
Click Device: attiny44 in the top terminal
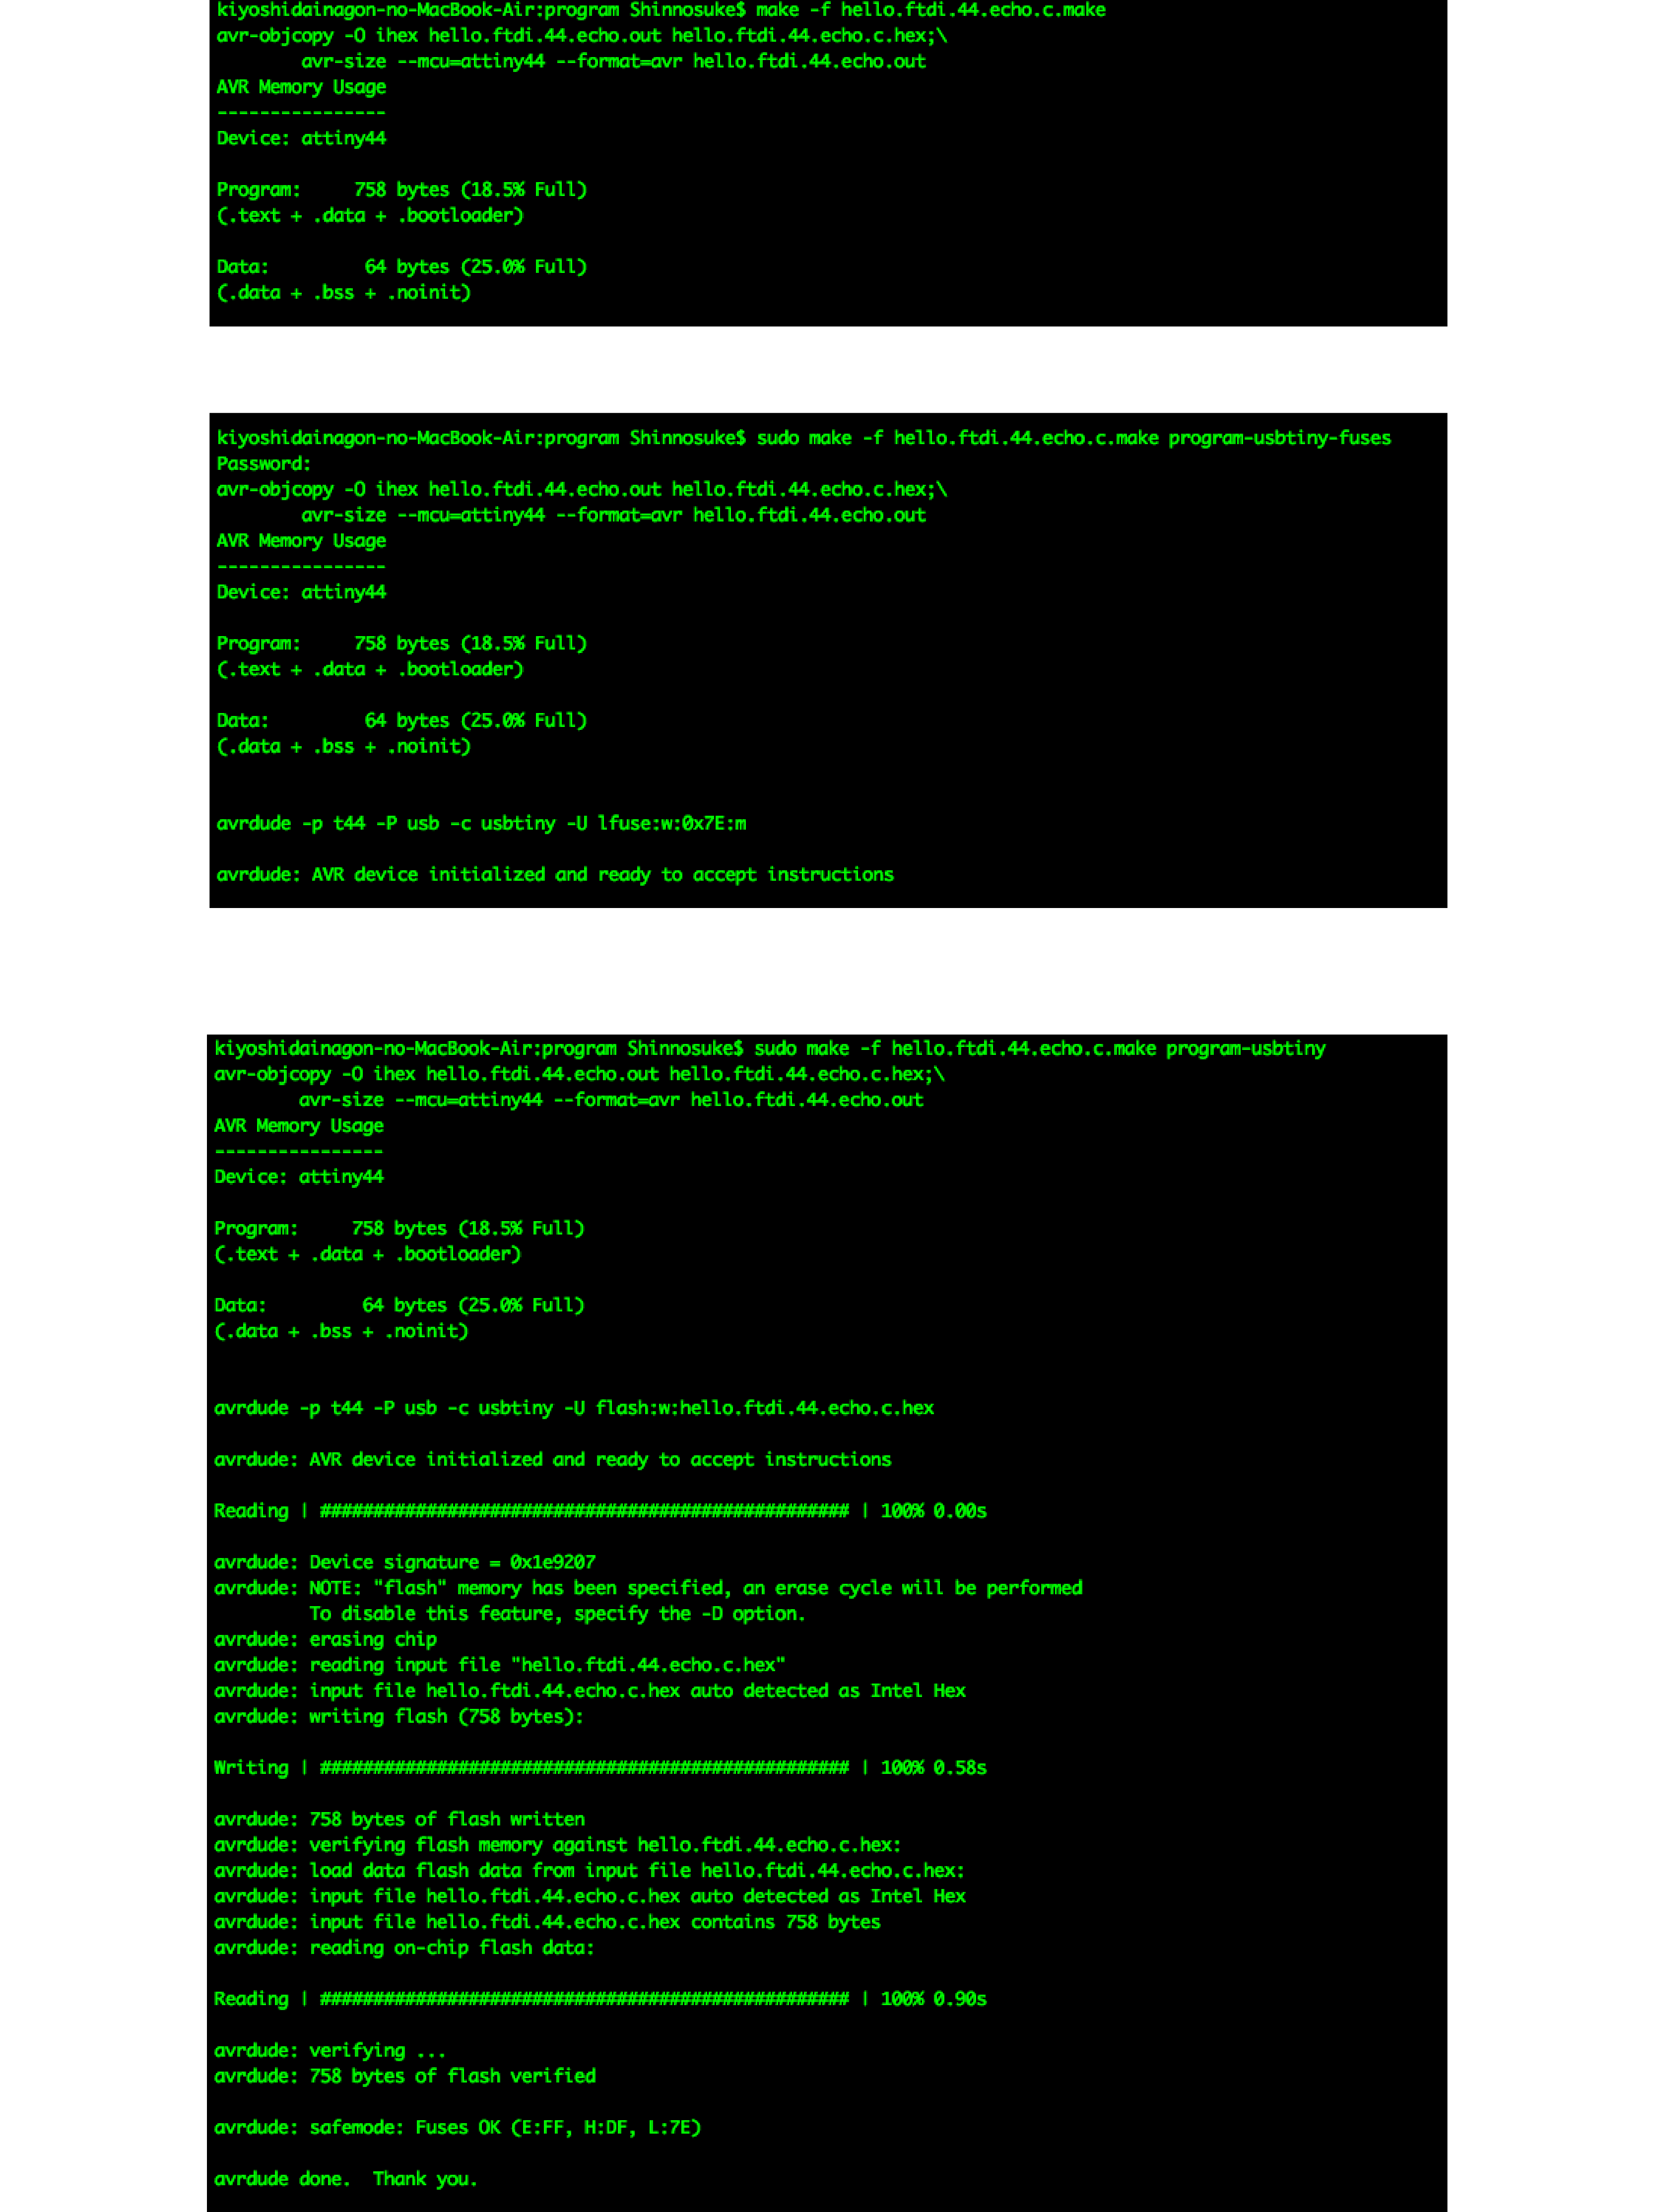click(x=301, y=138)
